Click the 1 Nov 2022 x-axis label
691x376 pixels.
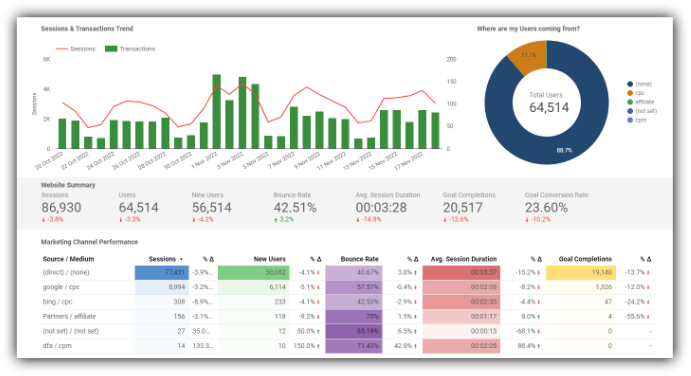pos(204,161)
